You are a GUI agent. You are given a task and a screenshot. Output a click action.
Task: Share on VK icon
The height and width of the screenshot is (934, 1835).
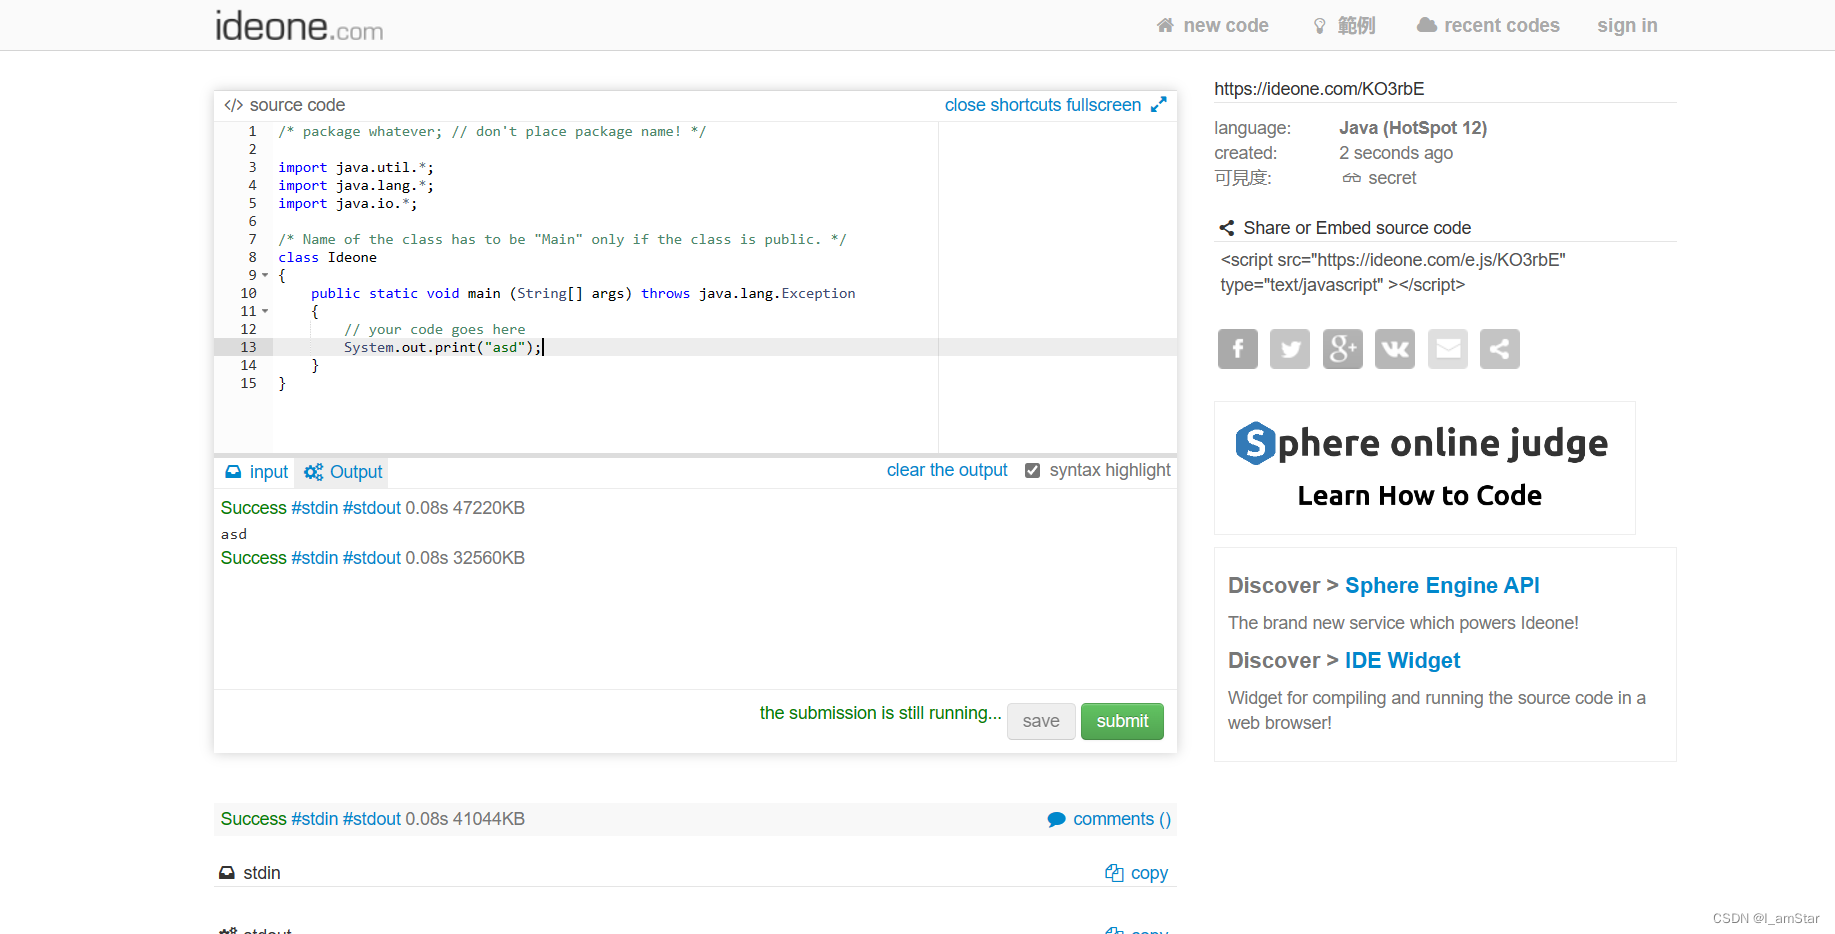[x=1395, y=349]
